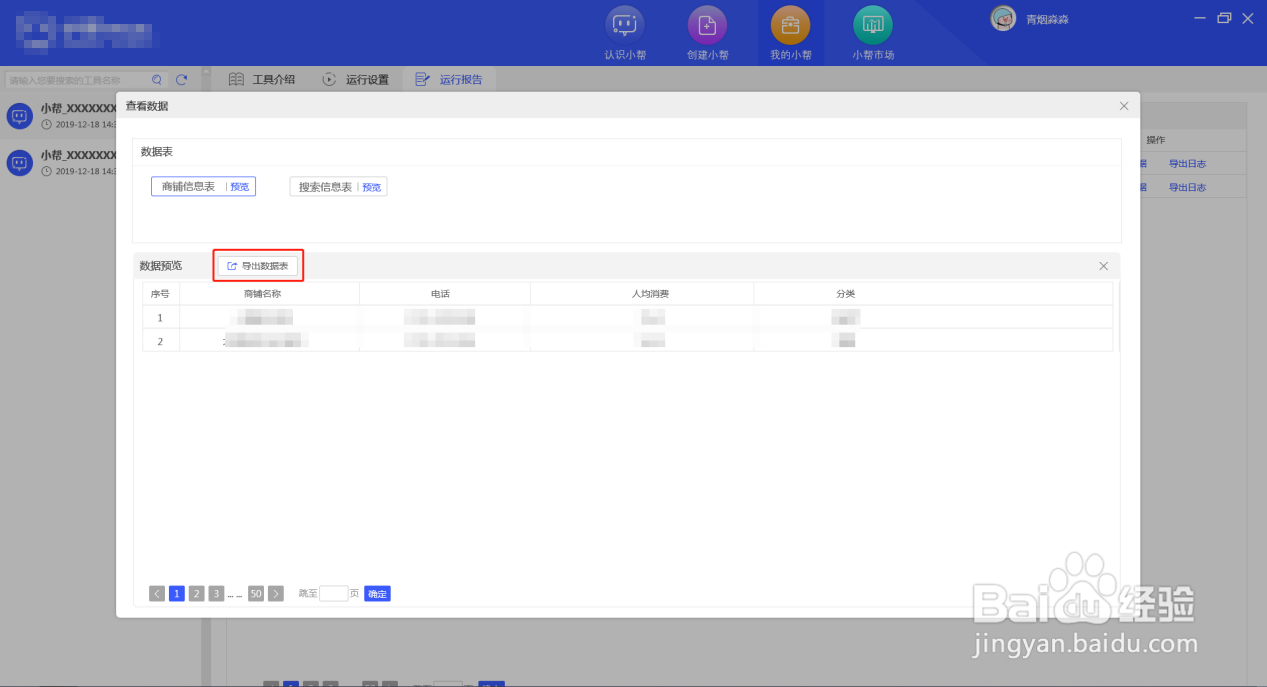Viewport: 1267px width, 687px height.
Task: Select page 2 in the dialog pager
Action: (197, 594)
